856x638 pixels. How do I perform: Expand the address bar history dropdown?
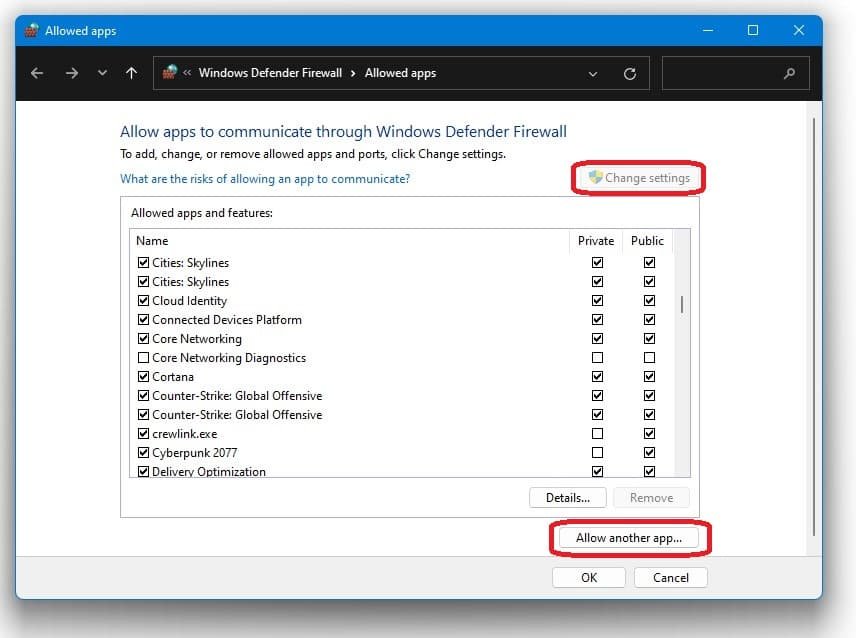[593, 74]
